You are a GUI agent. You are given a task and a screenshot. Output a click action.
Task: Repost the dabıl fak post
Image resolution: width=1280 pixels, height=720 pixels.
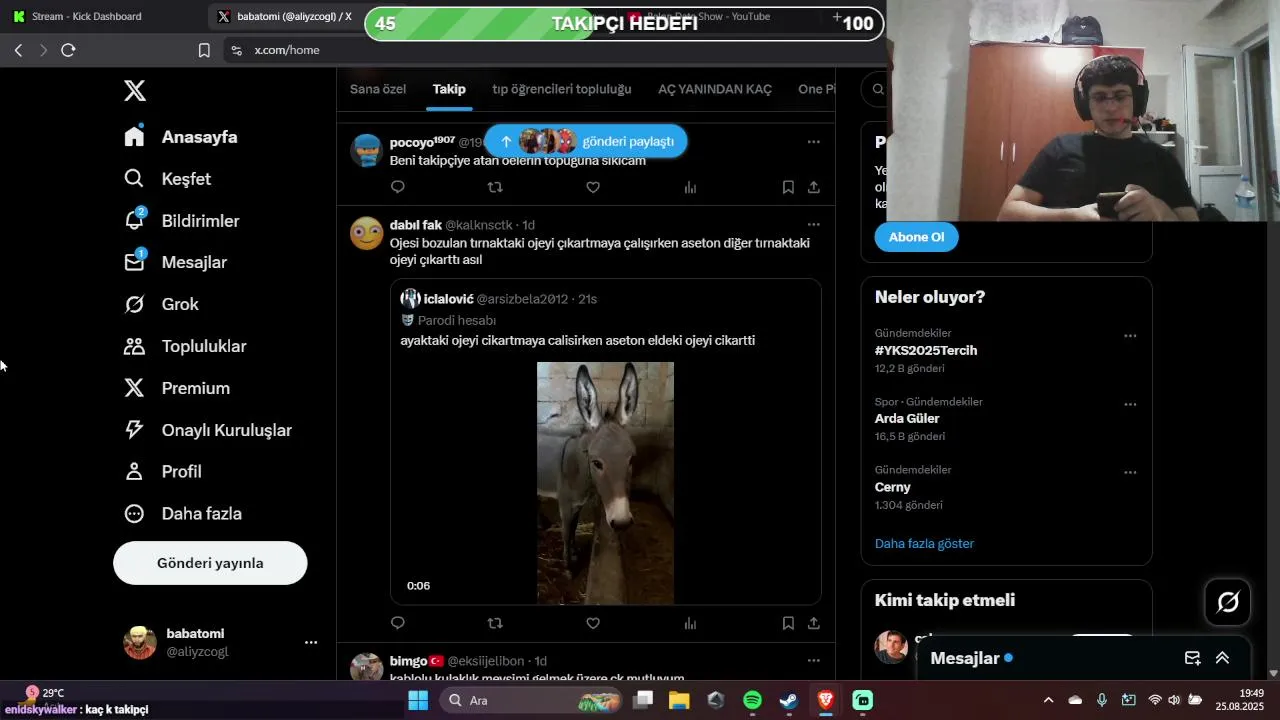click(x=495, y=623)
